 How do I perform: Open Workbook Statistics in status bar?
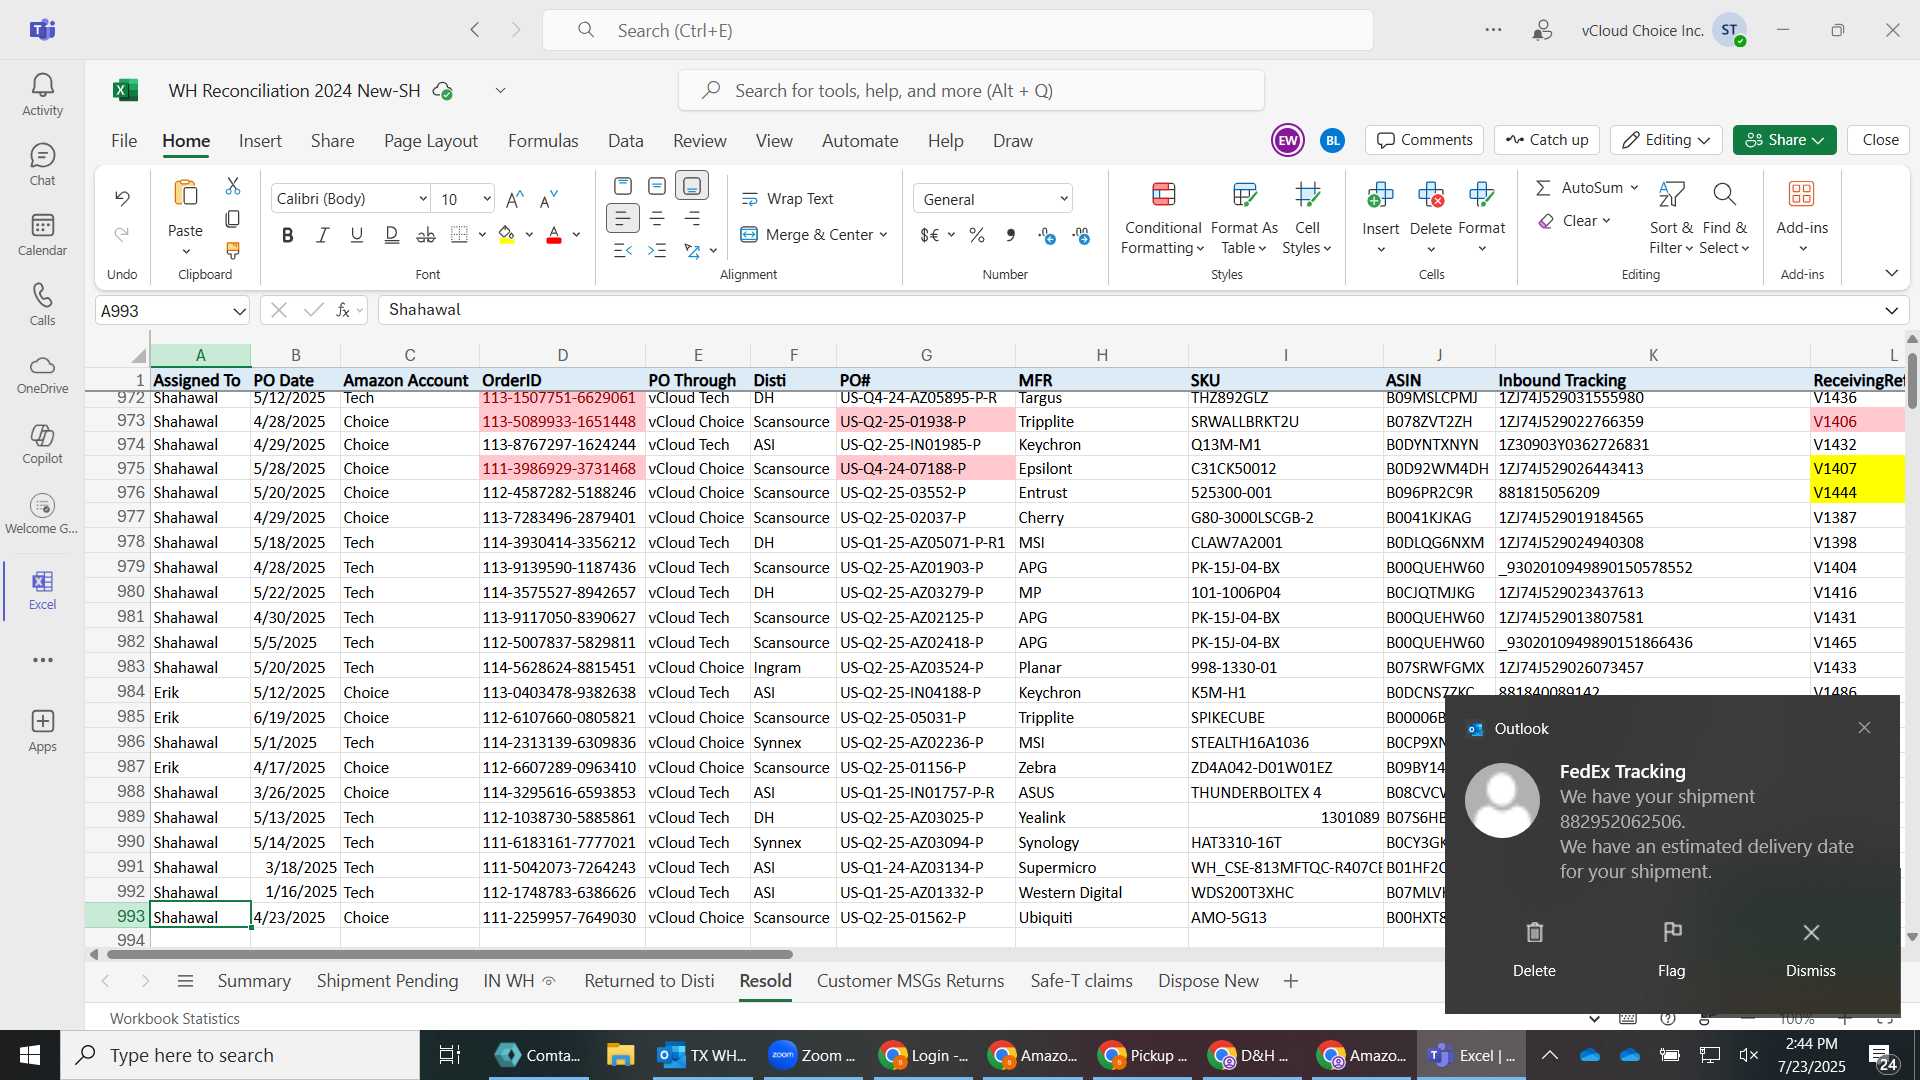tap(175, 1019)
